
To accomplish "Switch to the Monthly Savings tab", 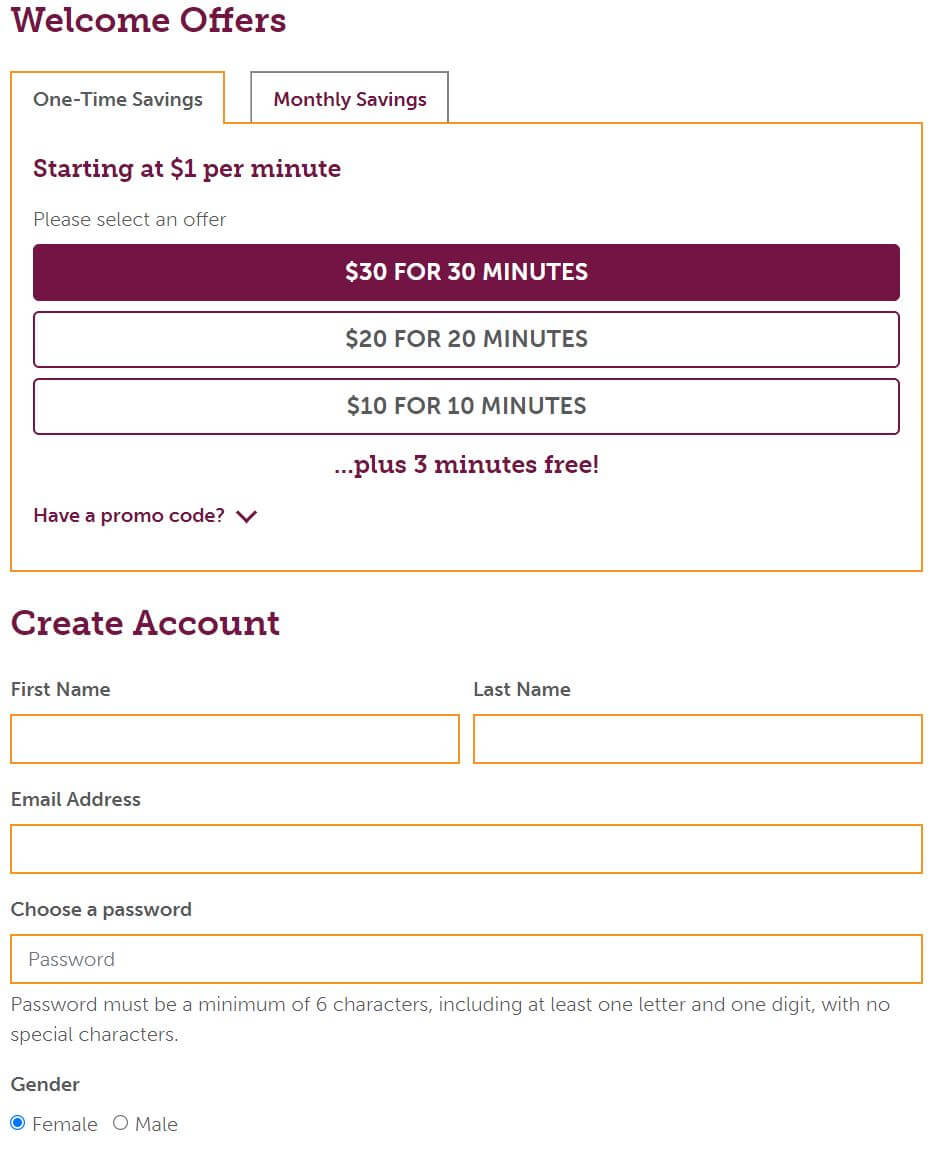I will click(x=349, y=98).
